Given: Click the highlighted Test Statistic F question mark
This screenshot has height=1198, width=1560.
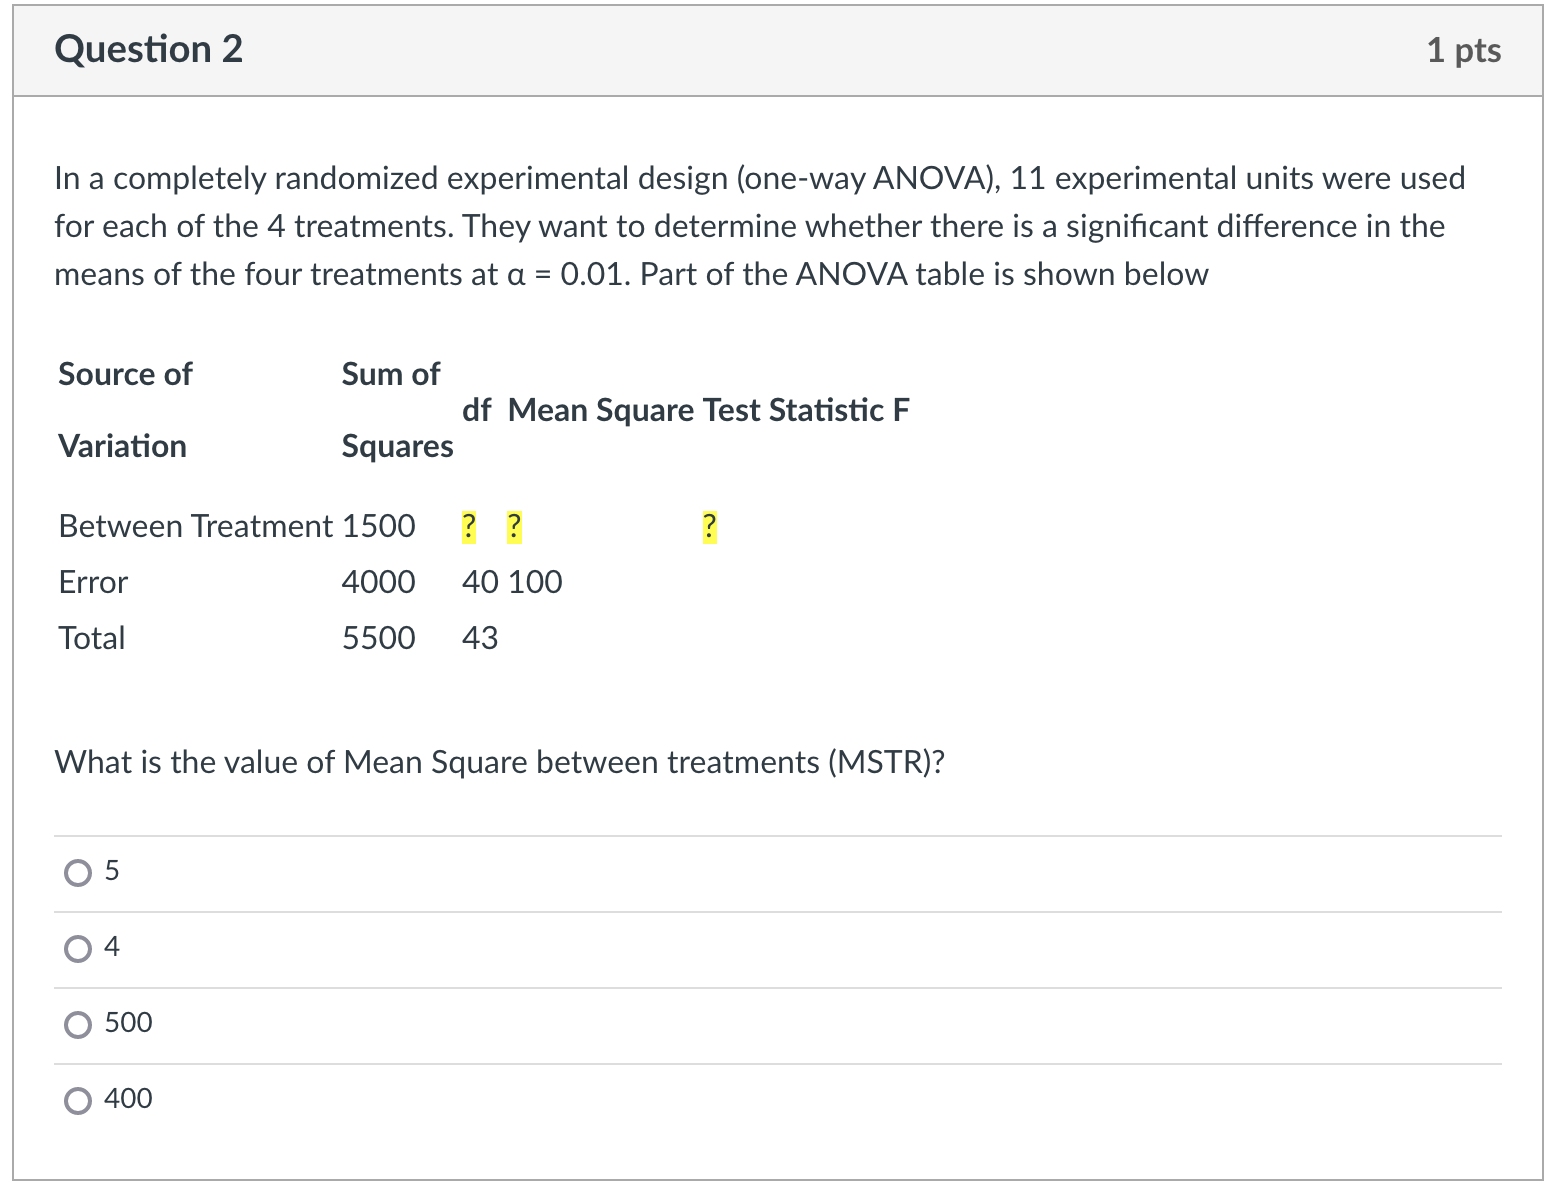Looking at the screenshot, I should pyautogui.click(x=708, y=527).
